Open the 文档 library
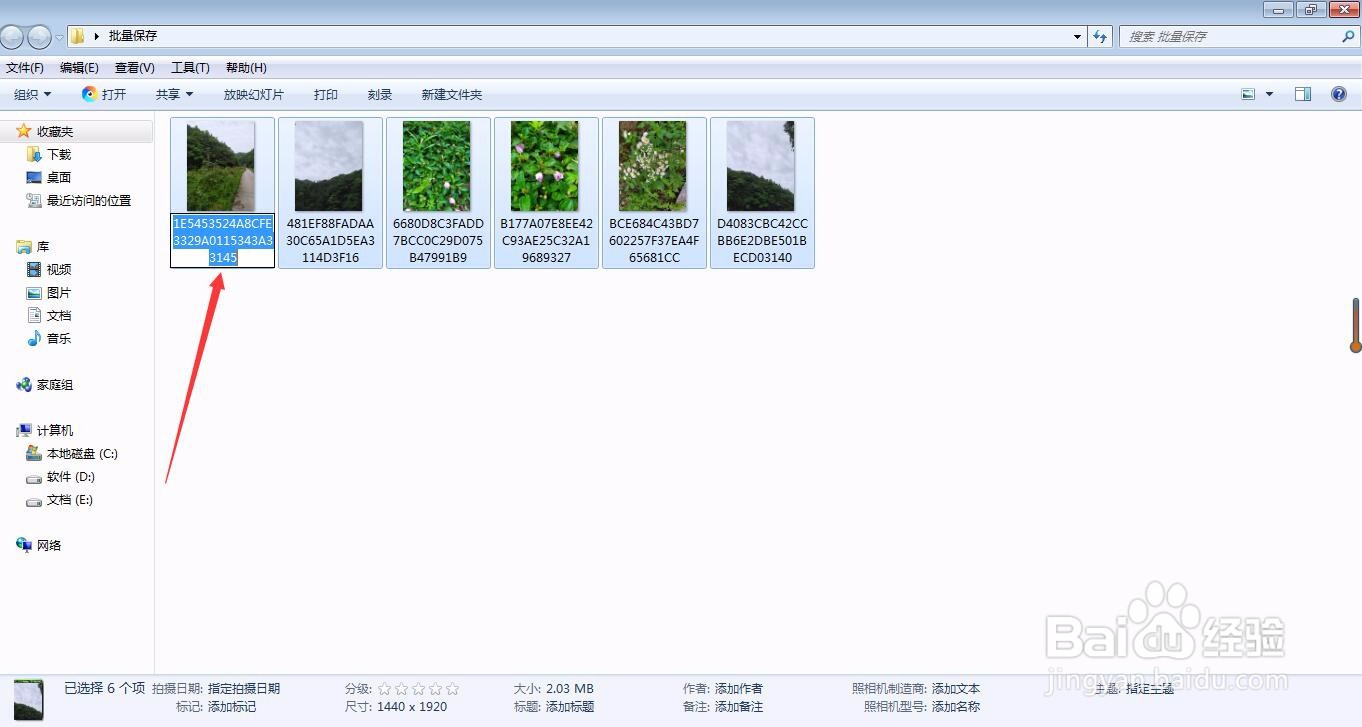Image resolution: width=1362 pixels, height=727 pixels. click(58, 315)
